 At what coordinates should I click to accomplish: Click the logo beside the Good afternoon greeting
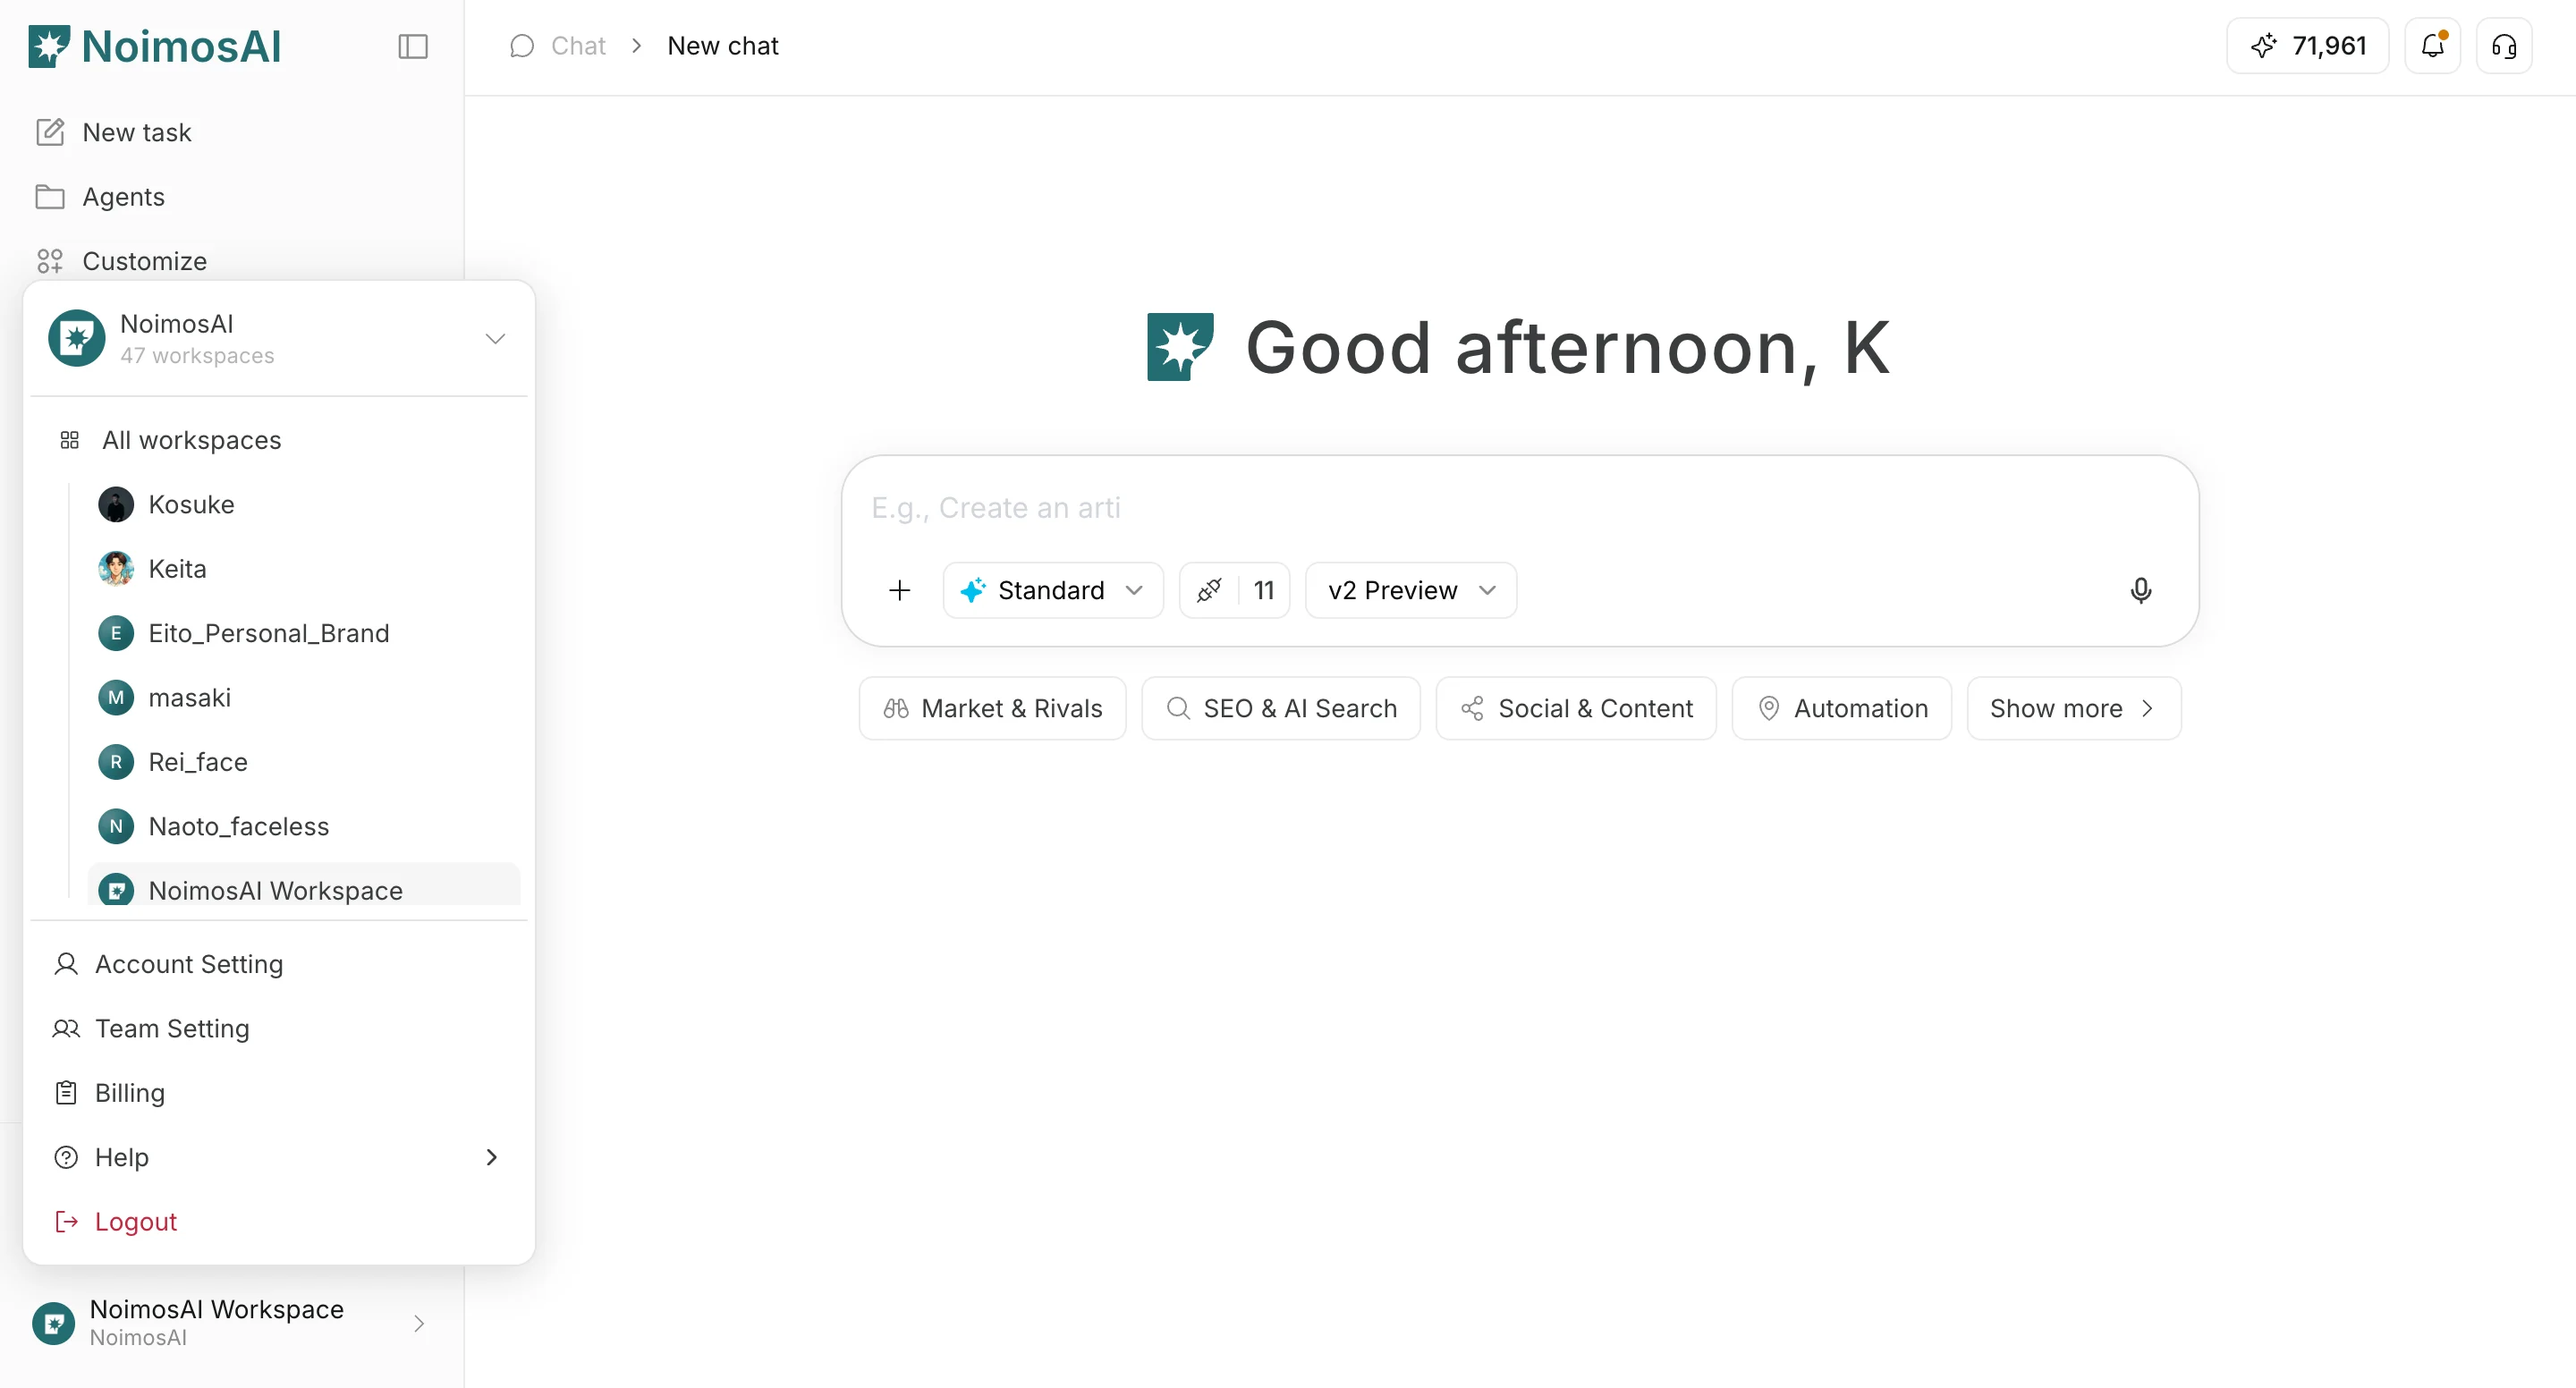(x=1180, y=347)
